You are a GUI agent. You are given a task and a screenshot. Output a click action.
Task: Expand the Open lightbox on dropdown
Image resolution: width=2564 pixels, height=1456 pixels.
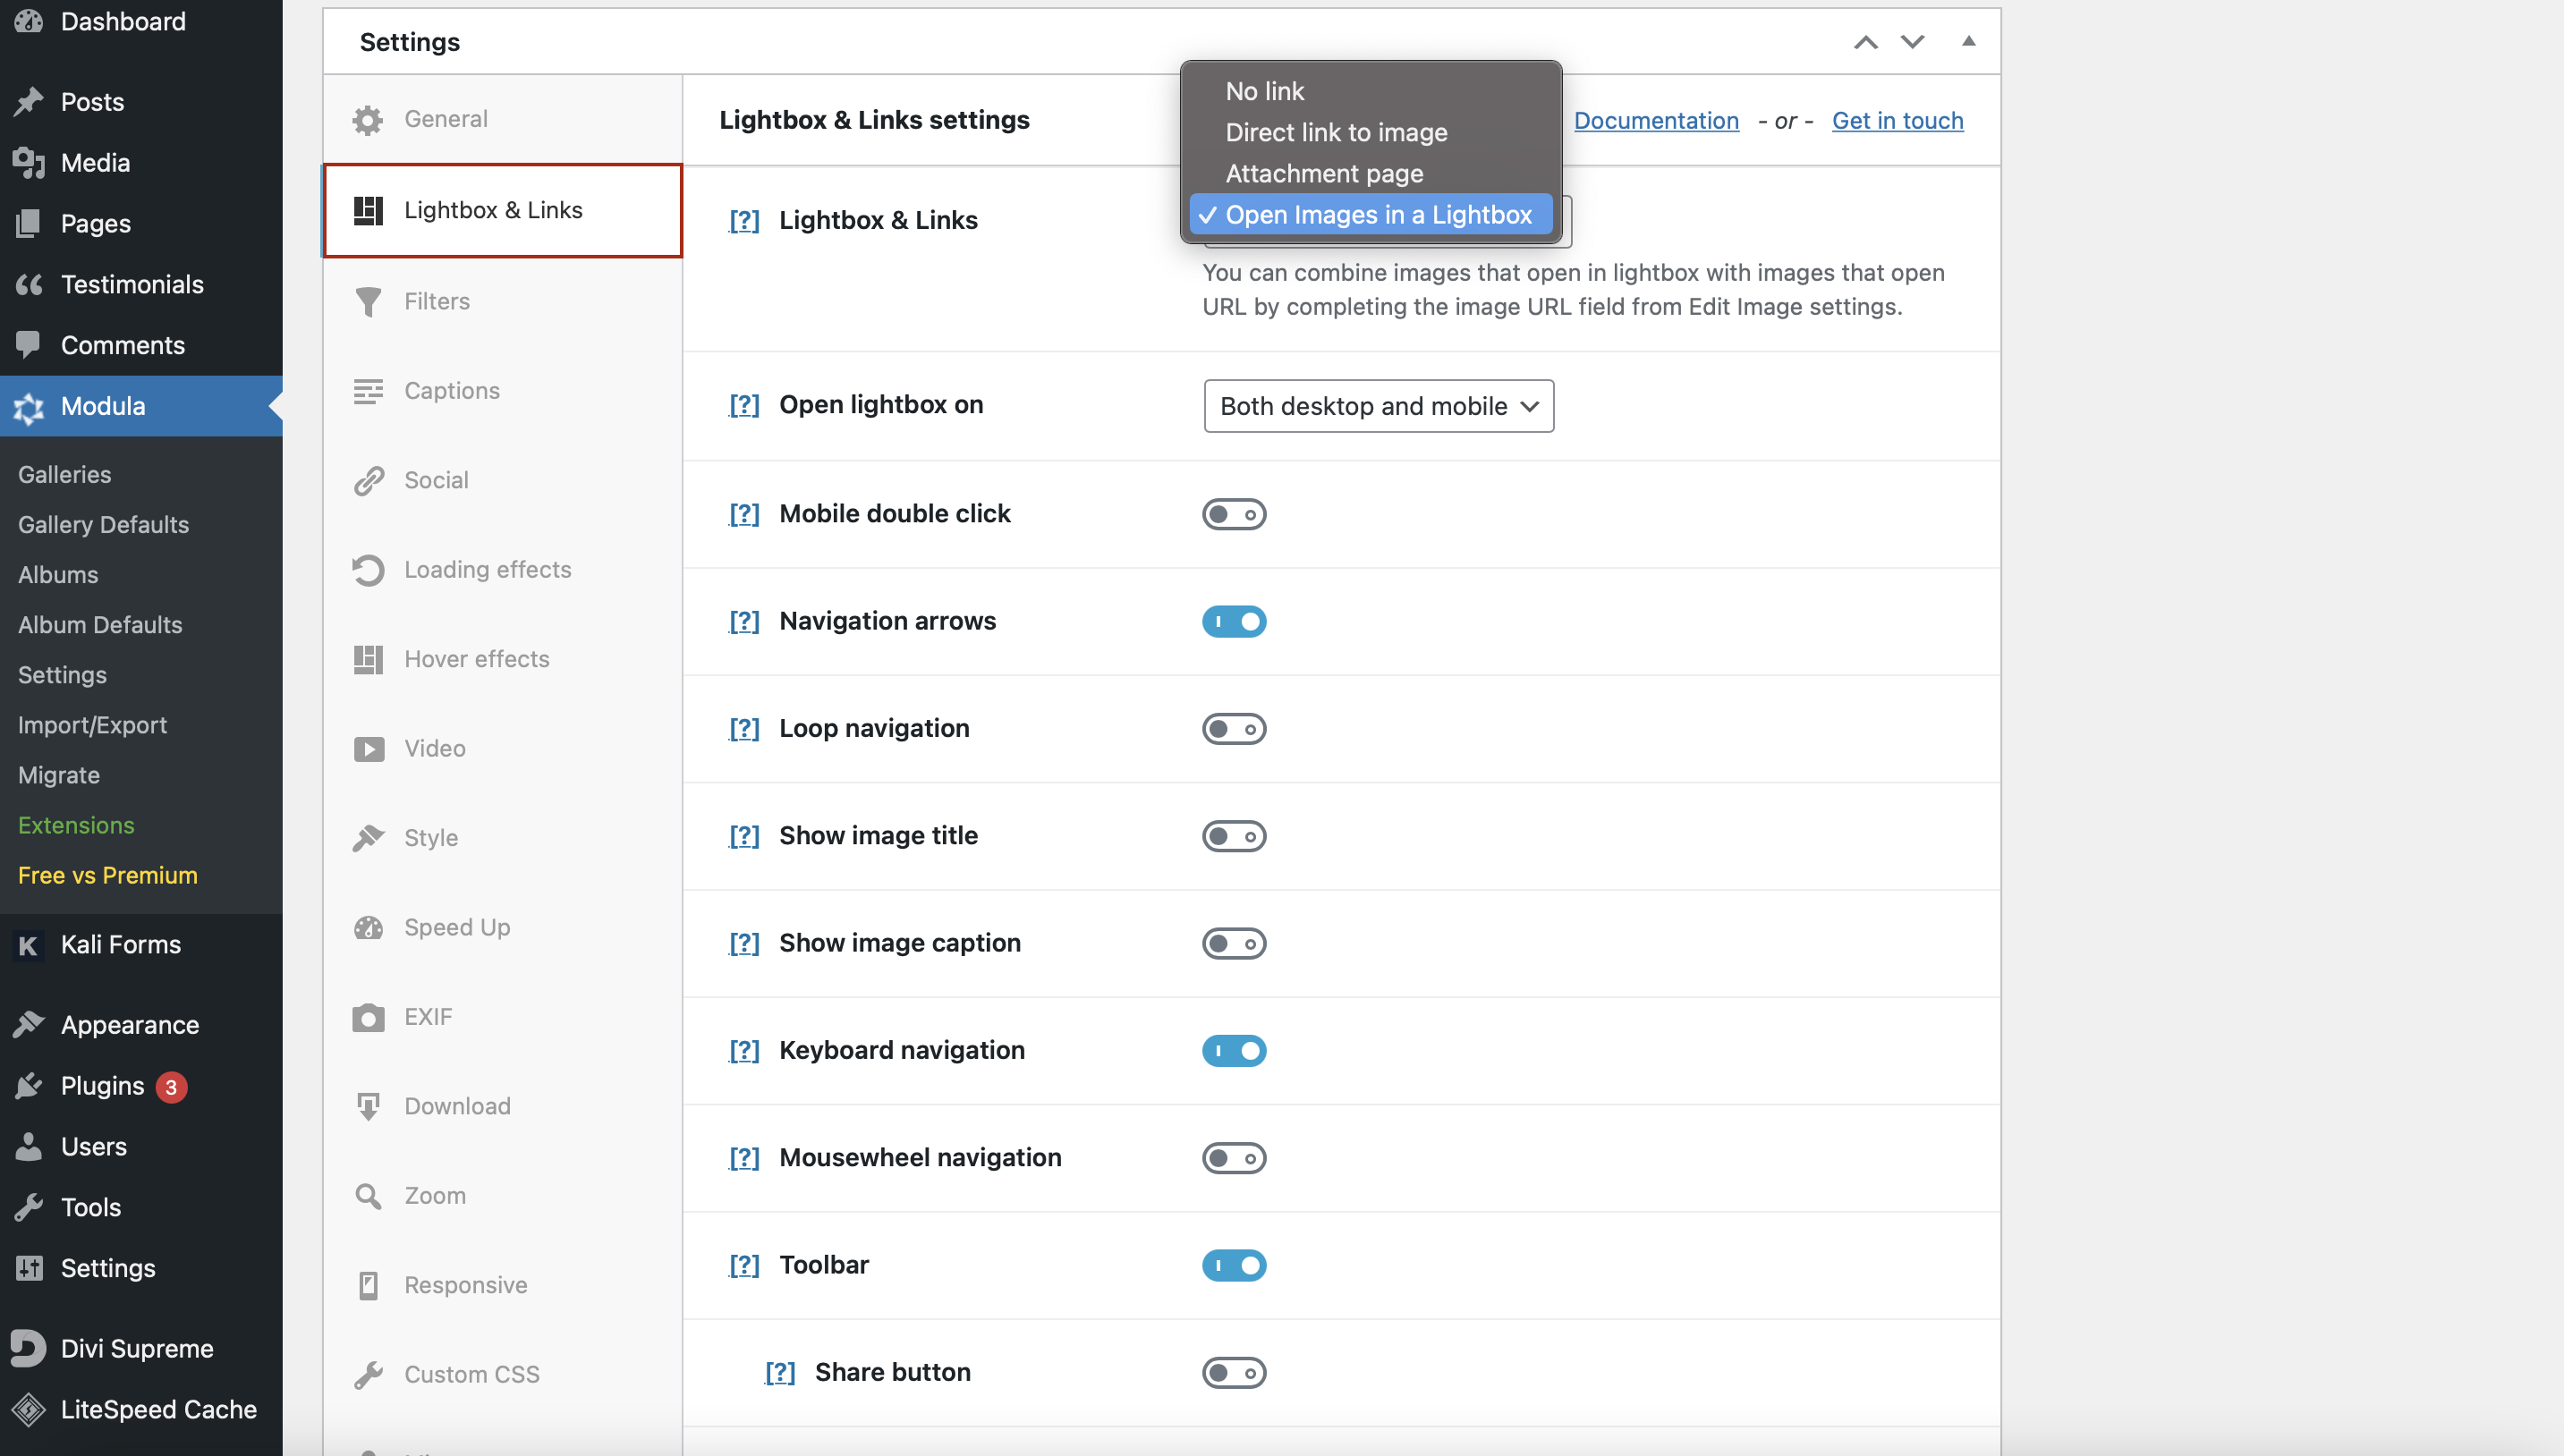click(x=1379, y=405)
